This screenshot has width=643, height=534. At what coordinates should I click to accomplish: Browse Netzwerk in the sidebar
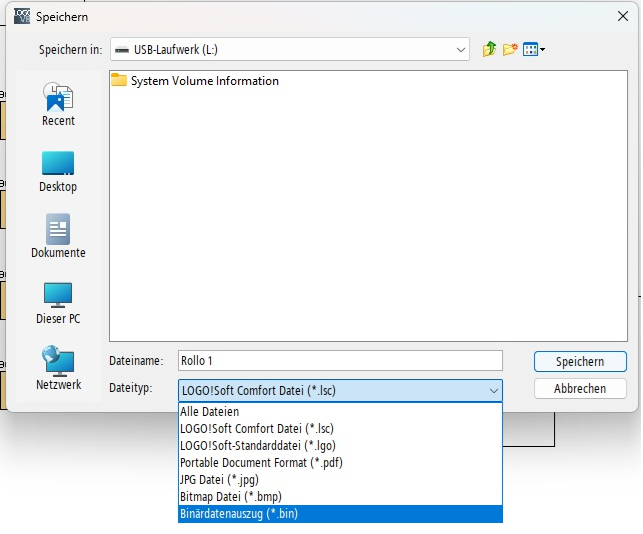click(x=58, y=368)
